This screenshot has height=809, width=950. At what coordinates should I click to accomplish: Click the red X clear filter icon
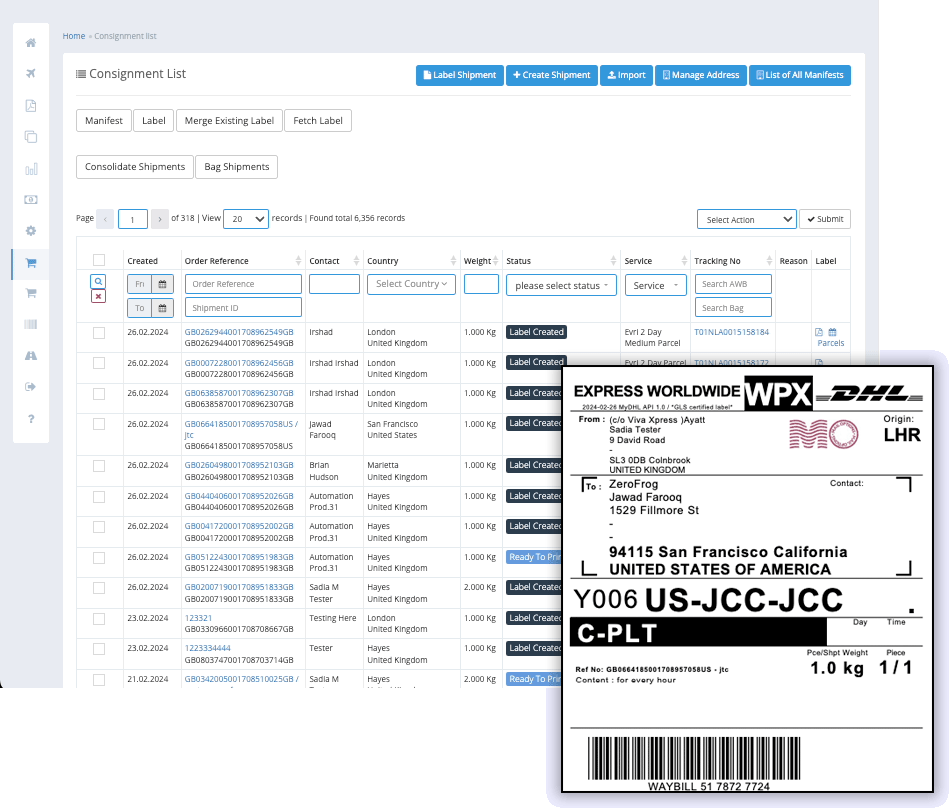pyautogui.click(x=98, y=296)
